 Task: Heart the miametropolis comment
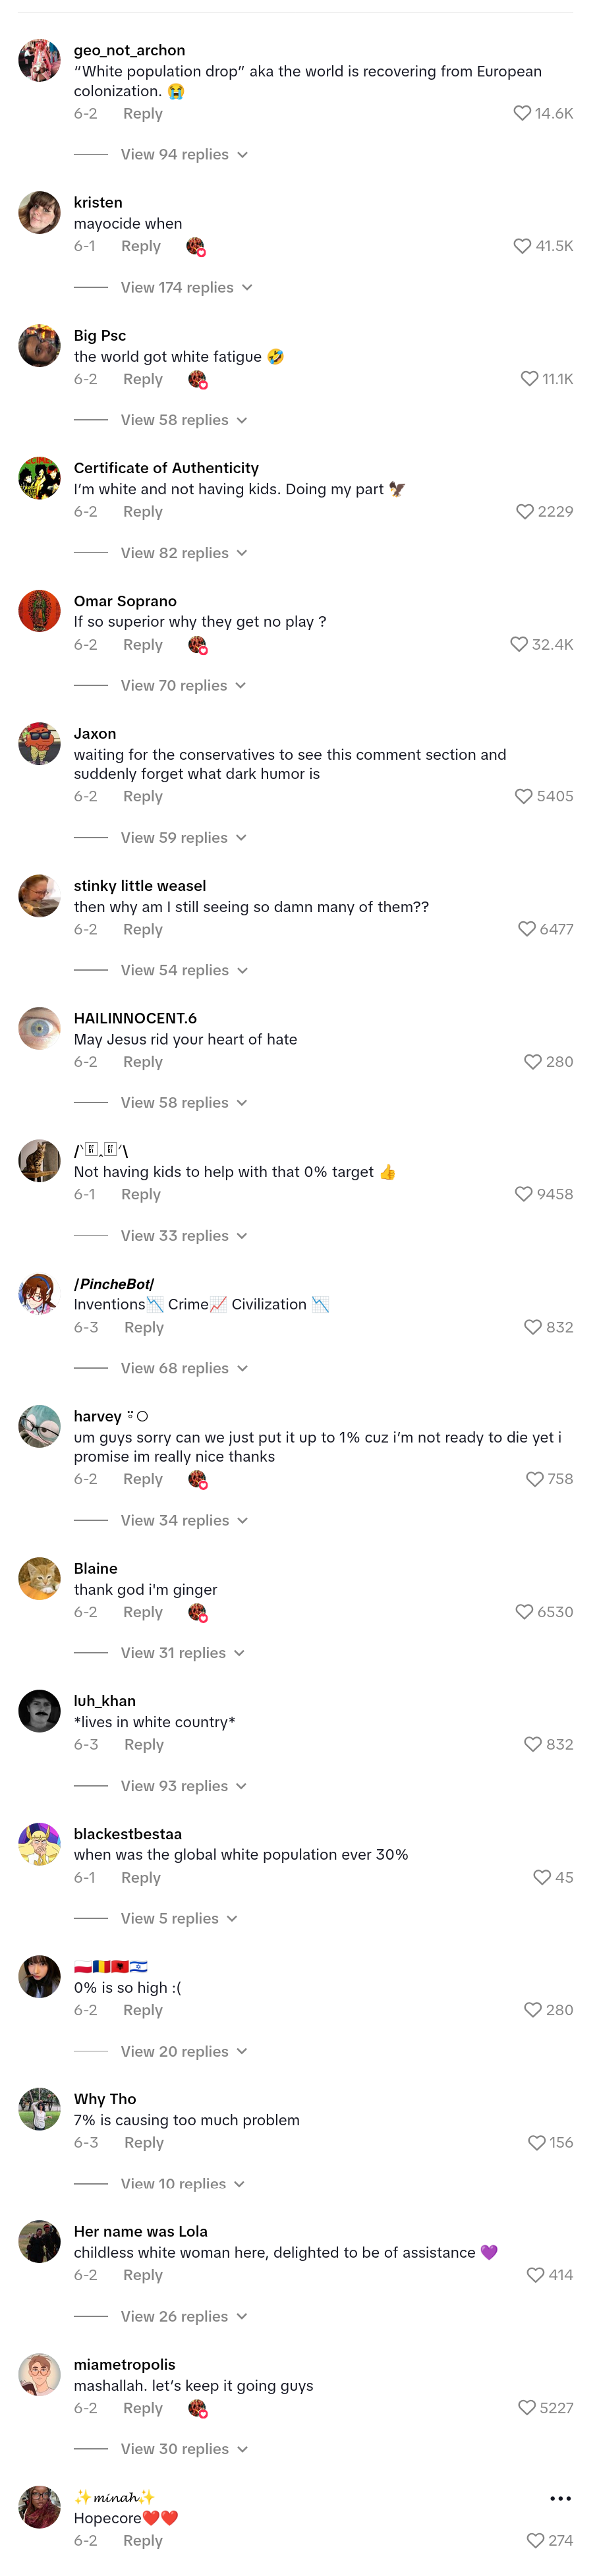527,2407
